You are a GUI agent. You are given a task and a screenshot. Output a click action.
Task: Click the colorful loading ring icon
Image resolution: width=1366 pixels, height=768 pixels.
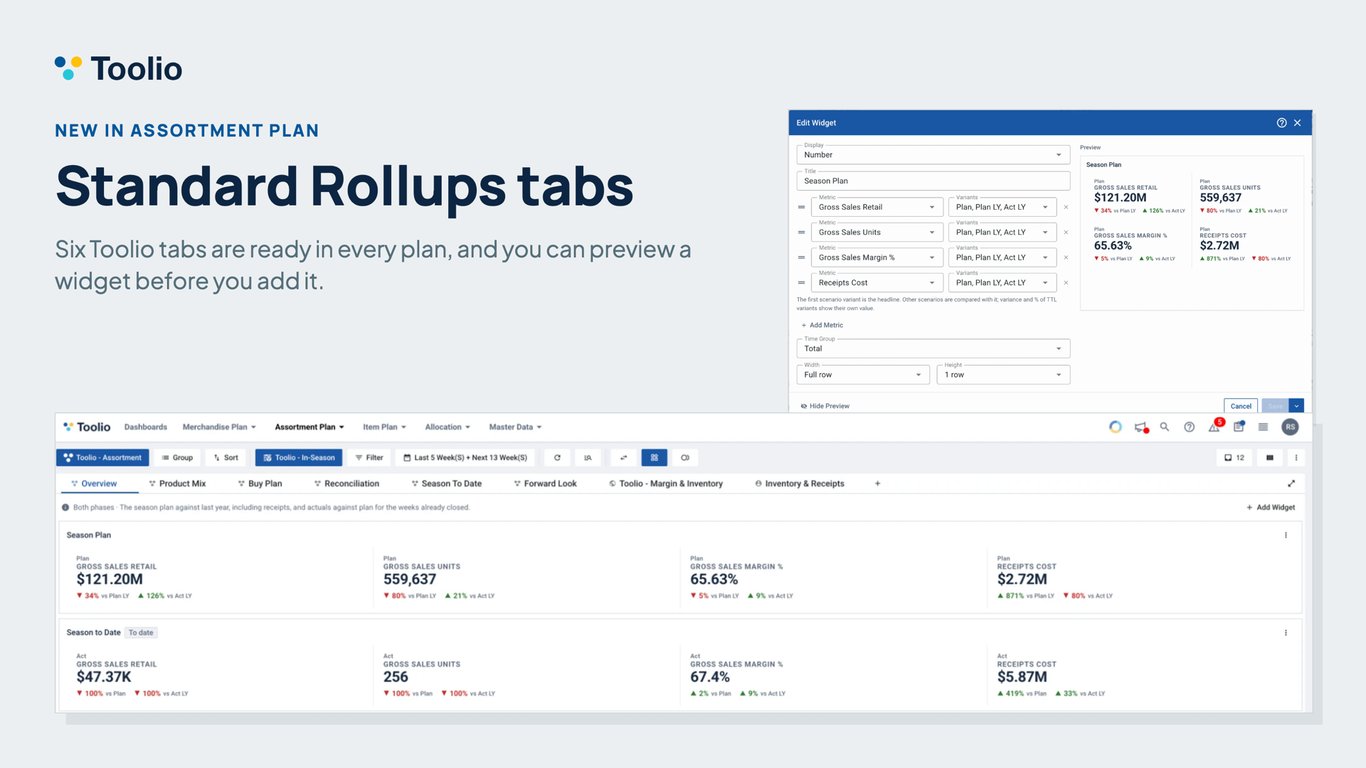1115,427
